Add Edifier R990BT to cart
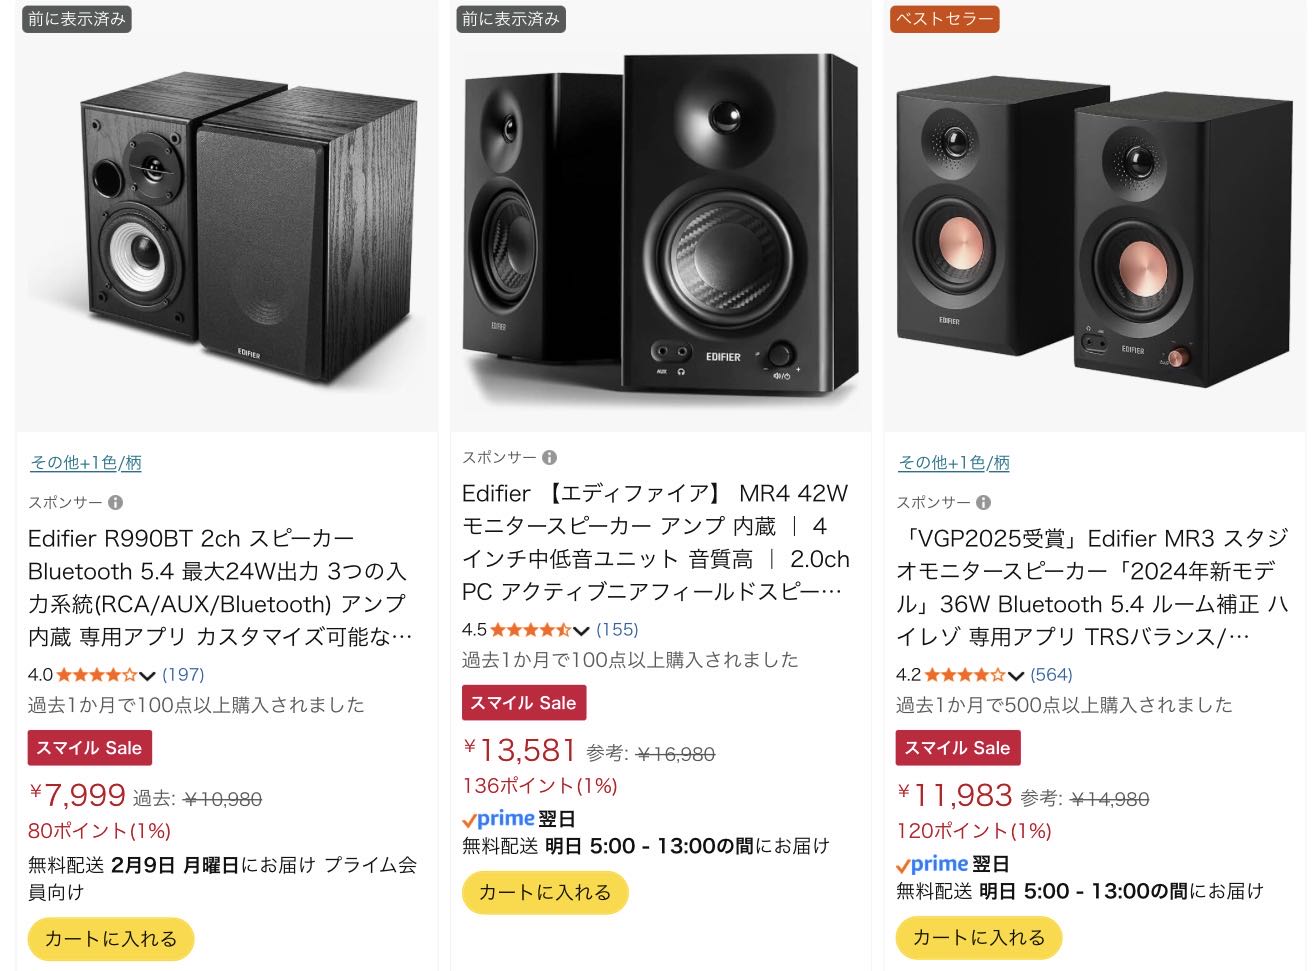 [x=110, y=938]
